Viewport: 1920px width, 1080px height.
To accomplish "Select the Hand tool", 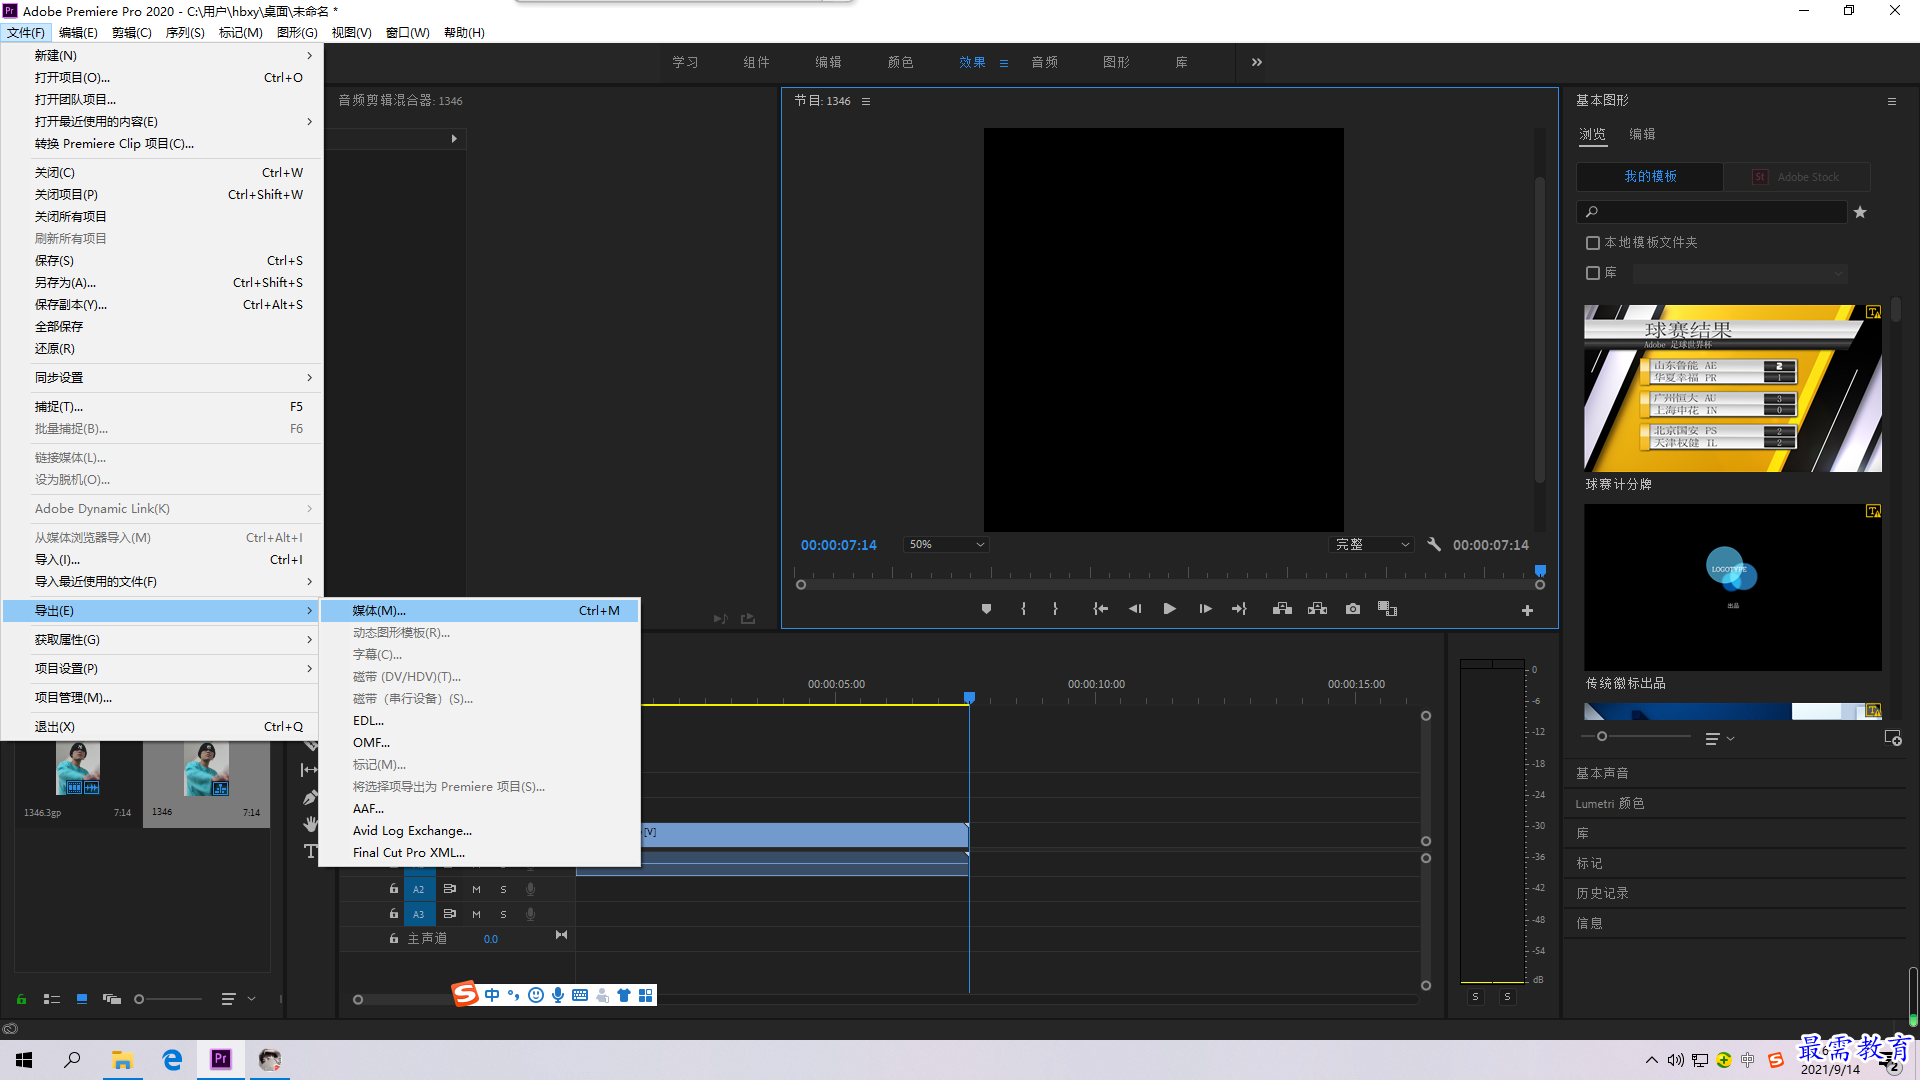I will (x=310, y=824).
